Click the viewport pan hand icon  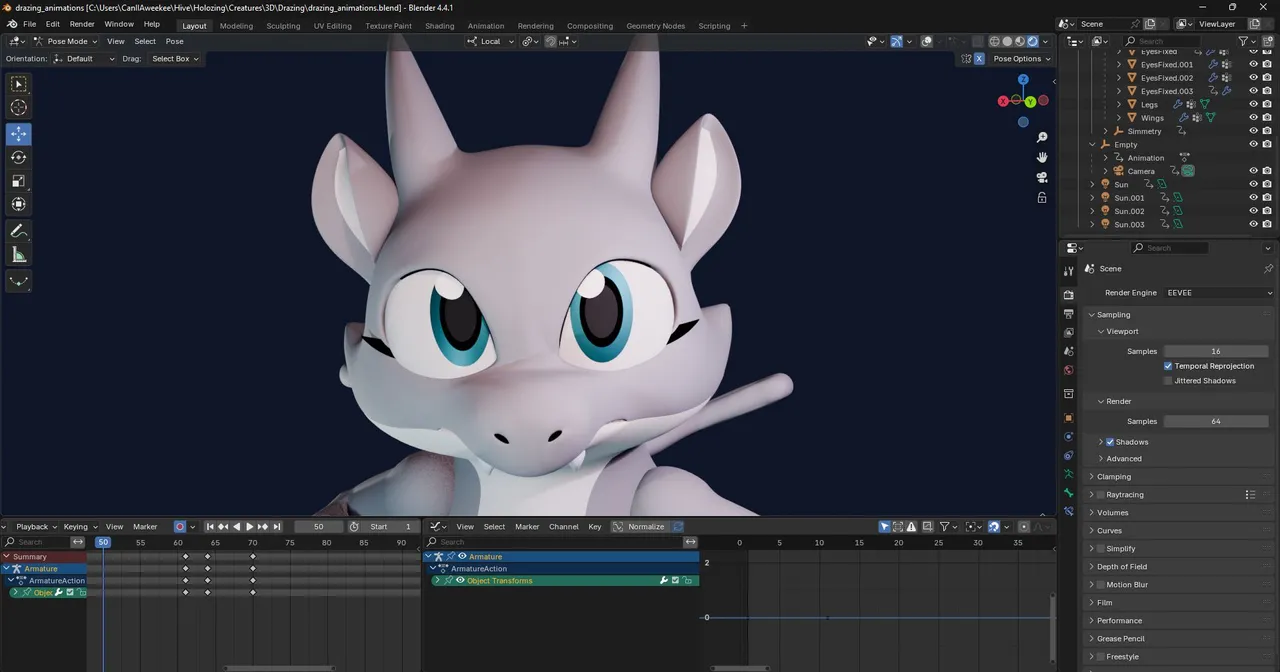(x=1042, y=158)
